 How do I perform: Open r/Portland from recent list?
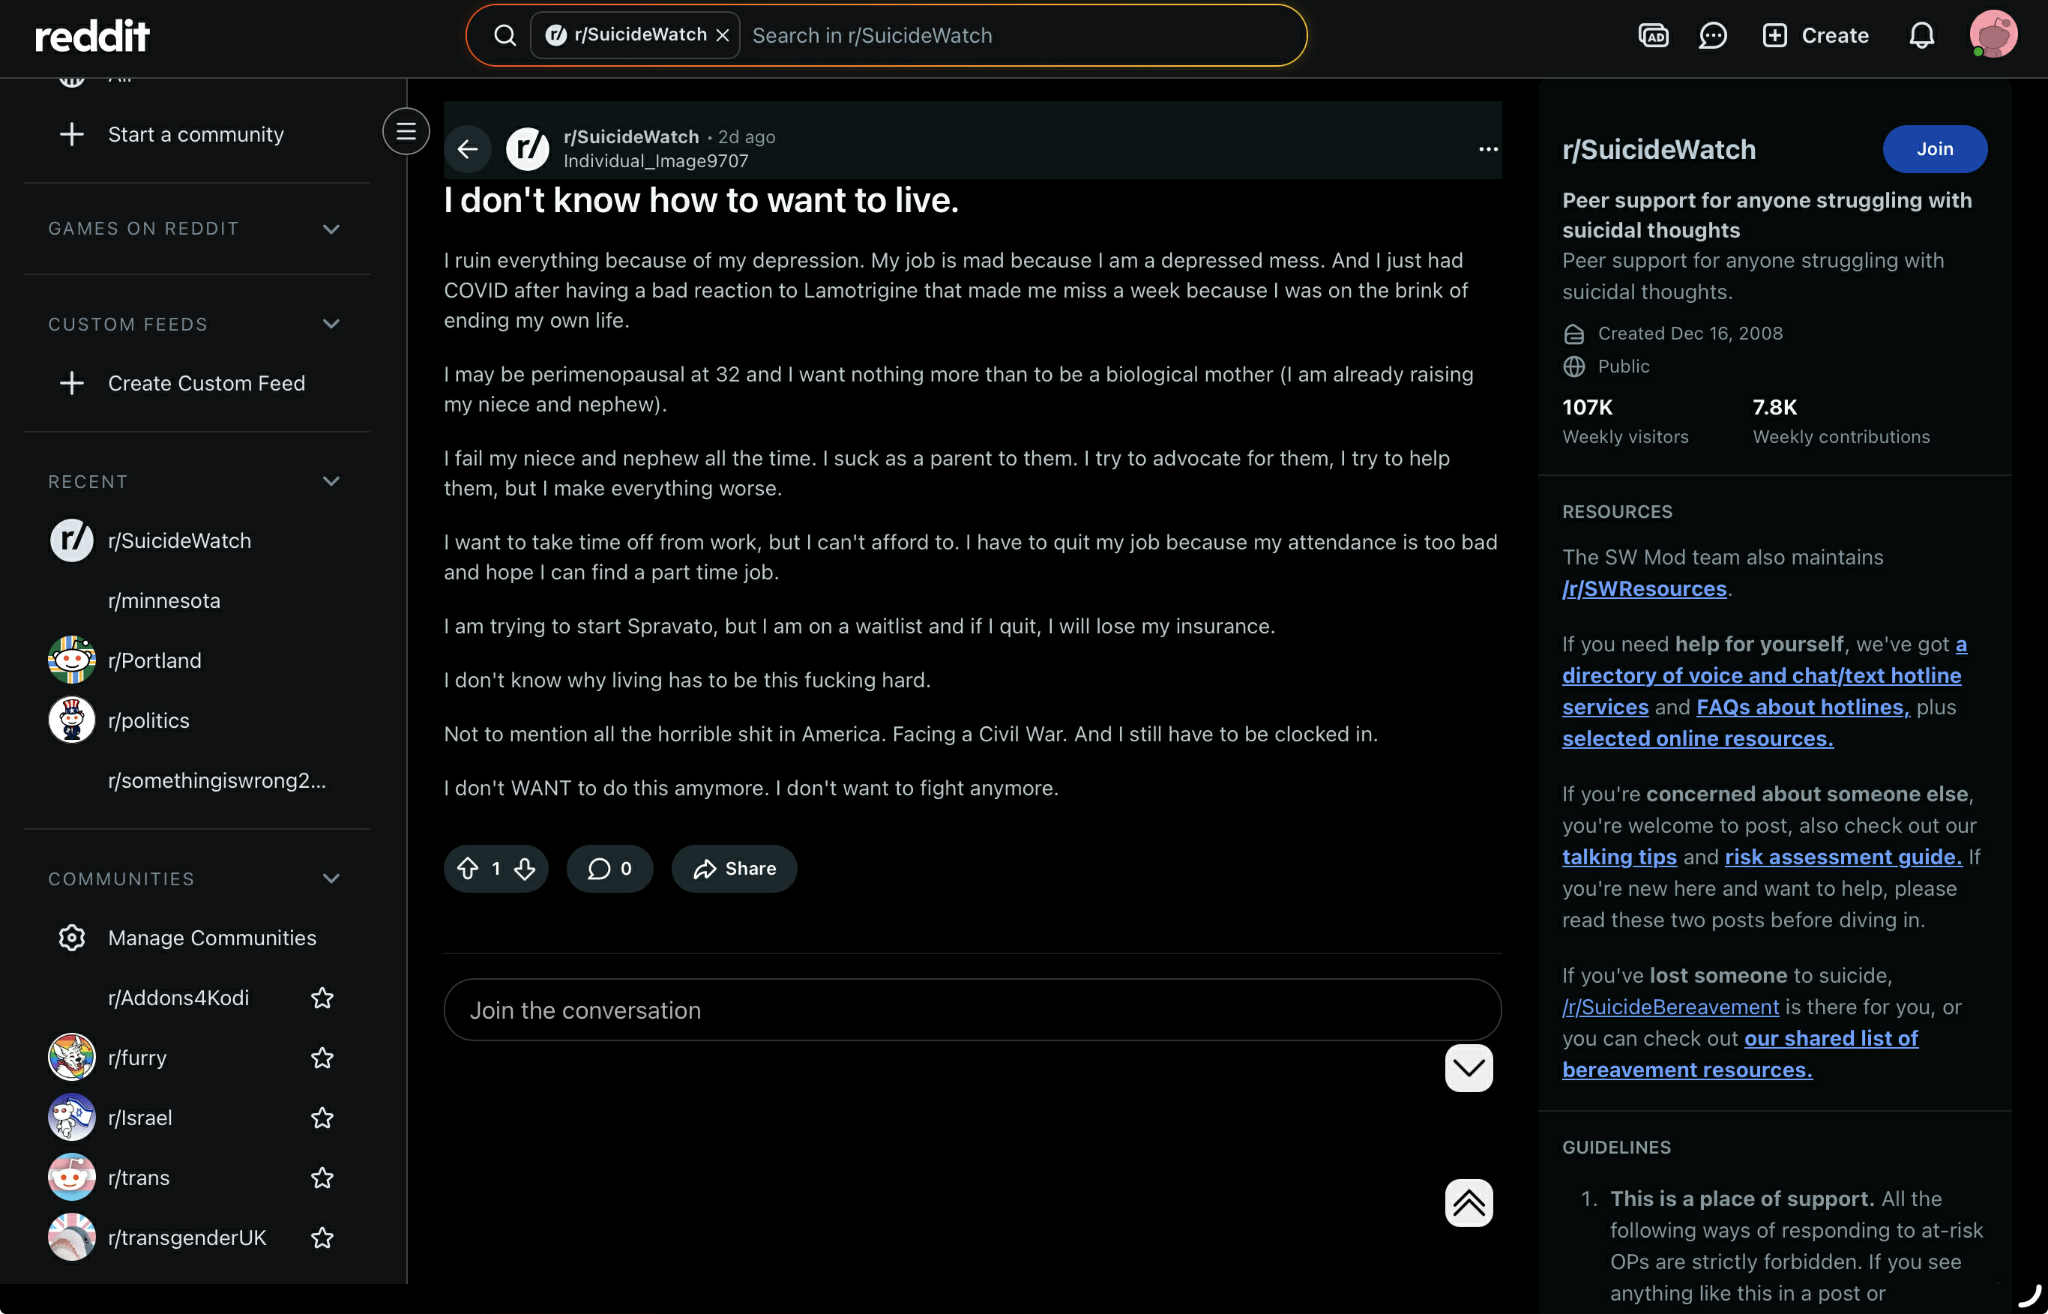tap(154, 661)
